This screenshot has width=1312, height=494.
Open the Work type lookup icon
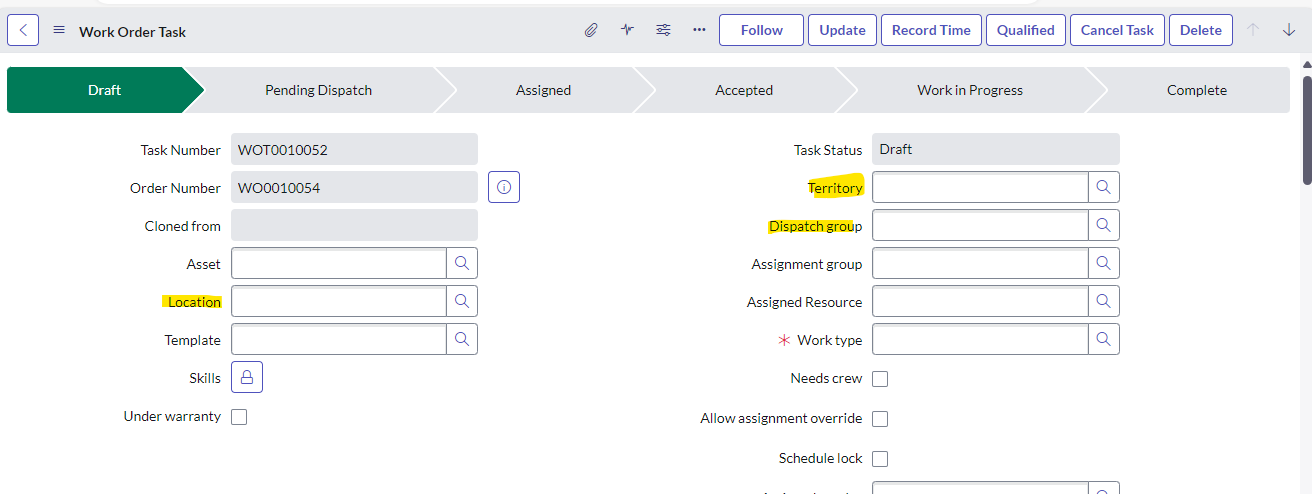[1104, 339]
